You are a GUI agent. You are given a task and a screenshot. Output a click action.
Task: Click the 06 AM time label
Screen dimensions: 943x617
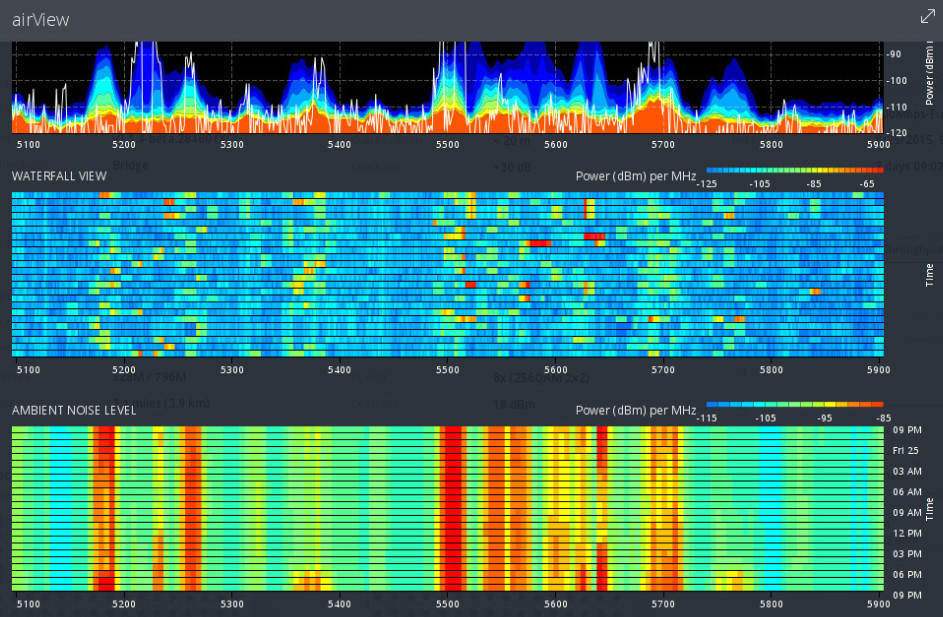[906, 491]
